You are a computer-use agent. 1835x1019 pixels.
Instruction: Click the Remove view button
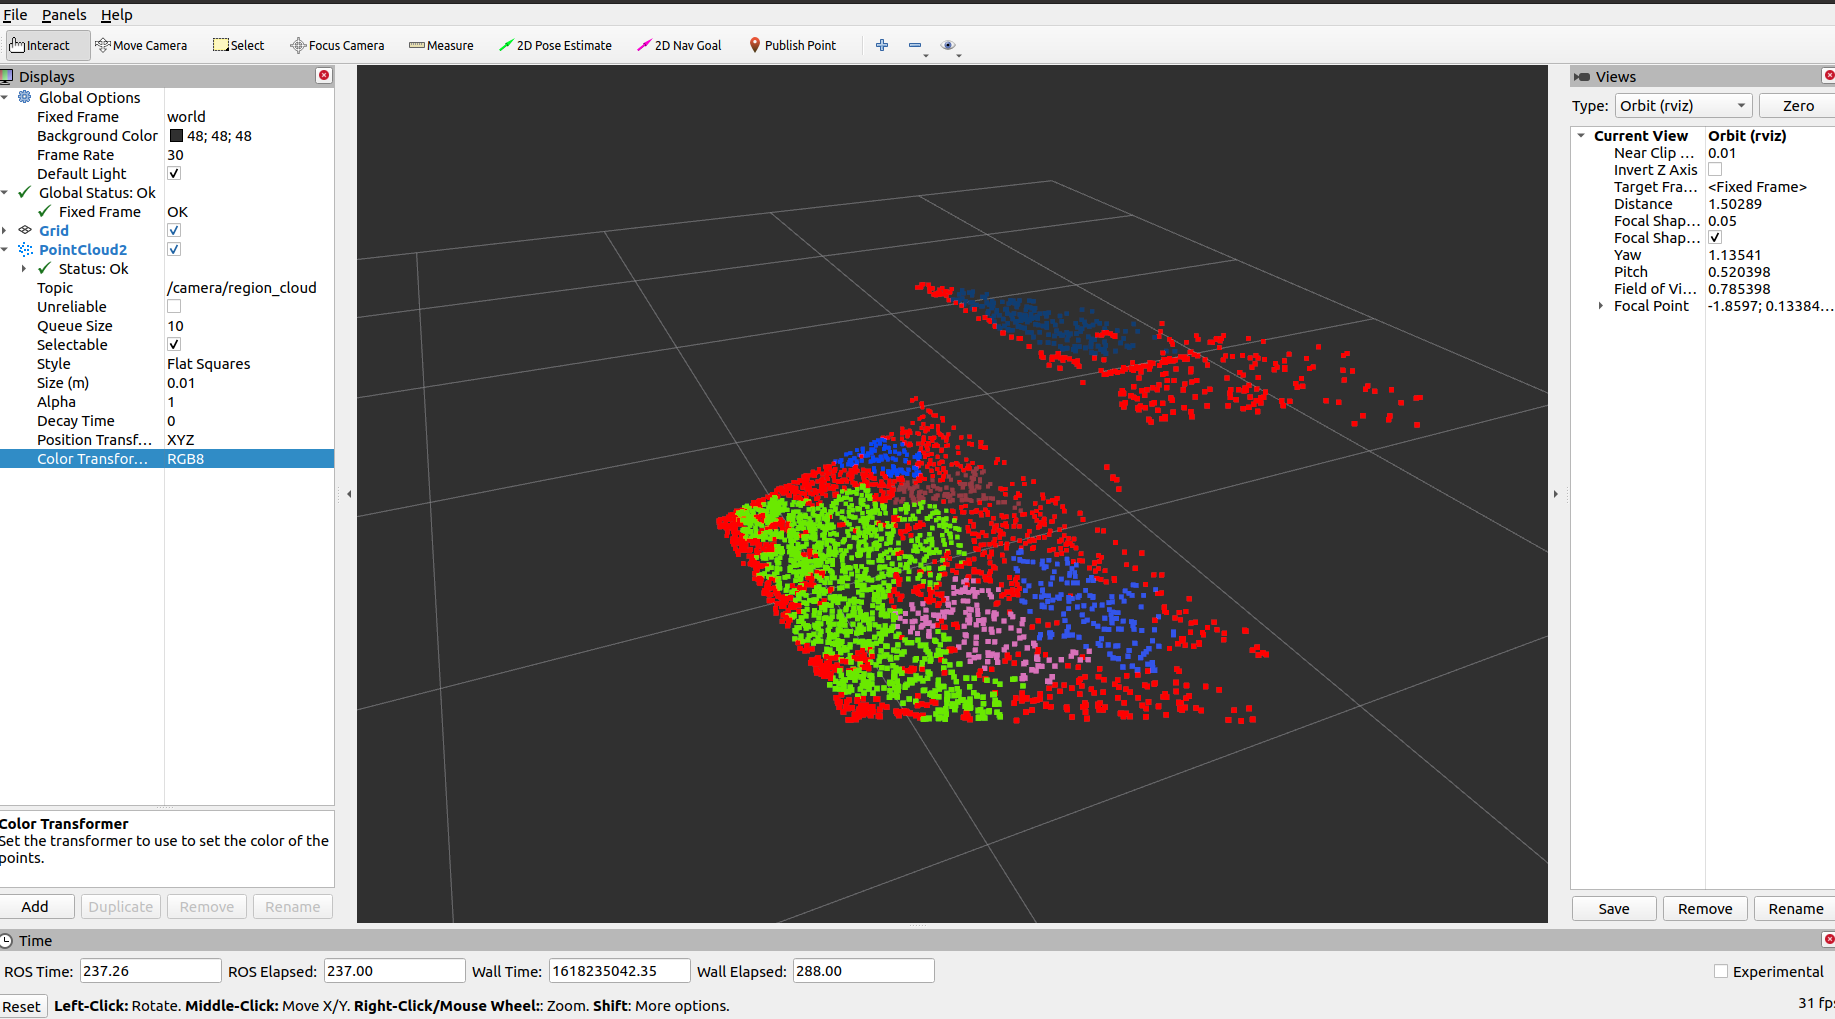click(1705, 908)
